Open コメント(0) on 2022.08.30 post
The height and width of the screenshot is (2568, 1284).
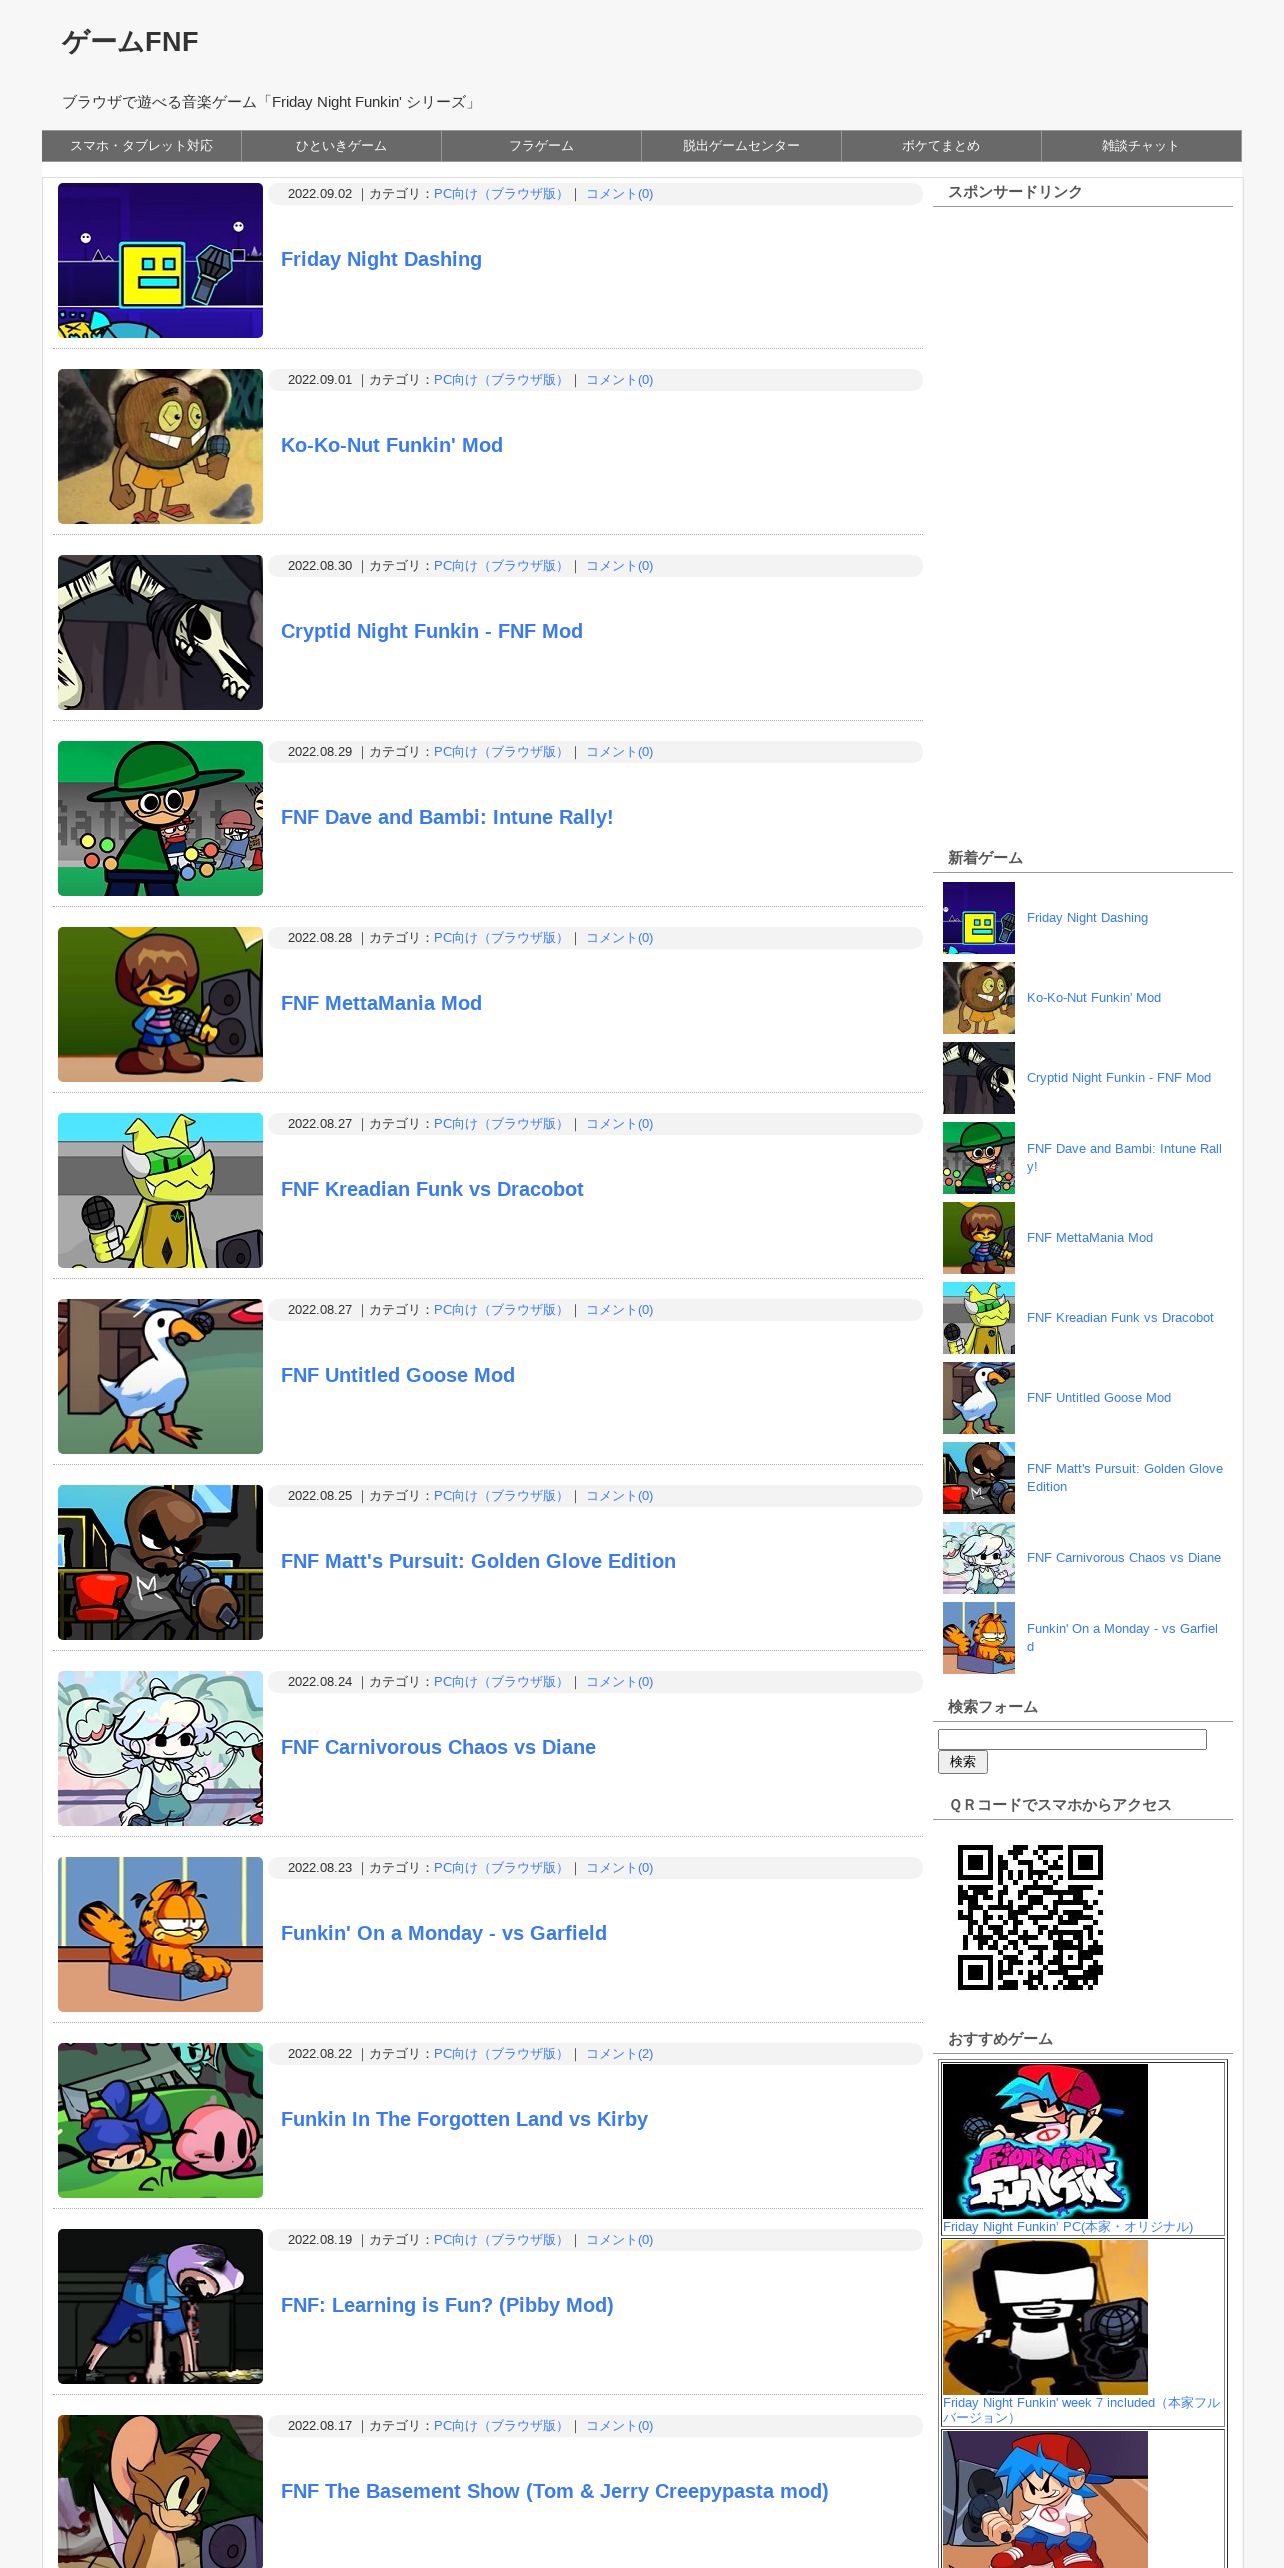point(619,566)
